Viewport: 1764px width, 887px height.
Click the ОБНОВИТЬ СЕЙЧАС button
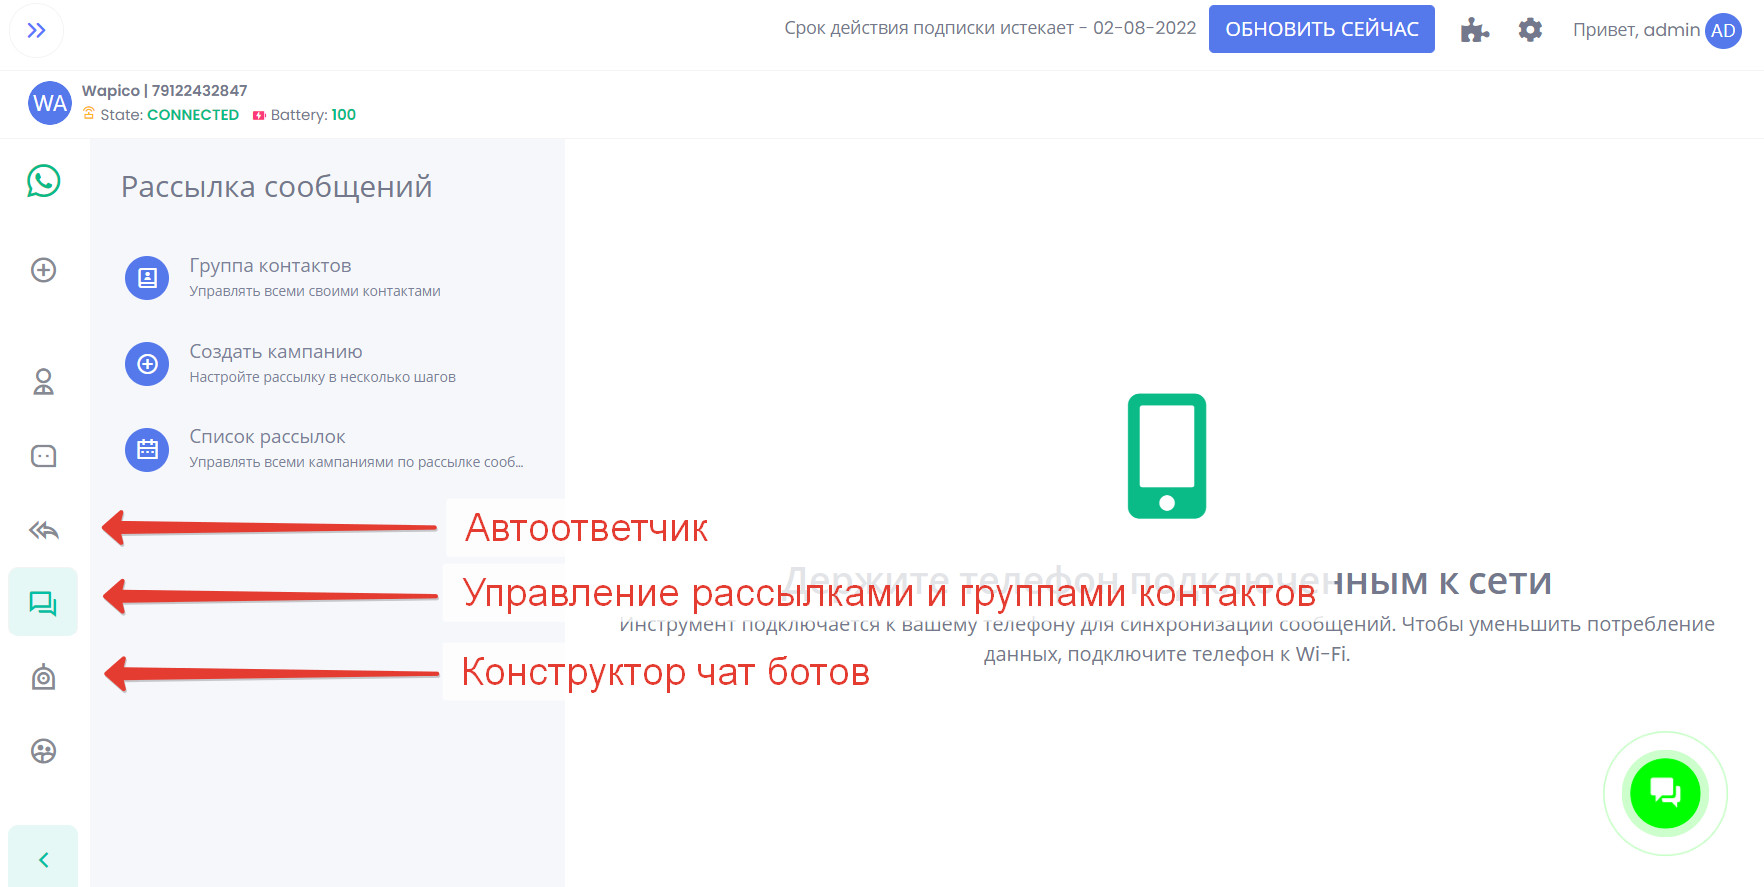click(1321, 29)
